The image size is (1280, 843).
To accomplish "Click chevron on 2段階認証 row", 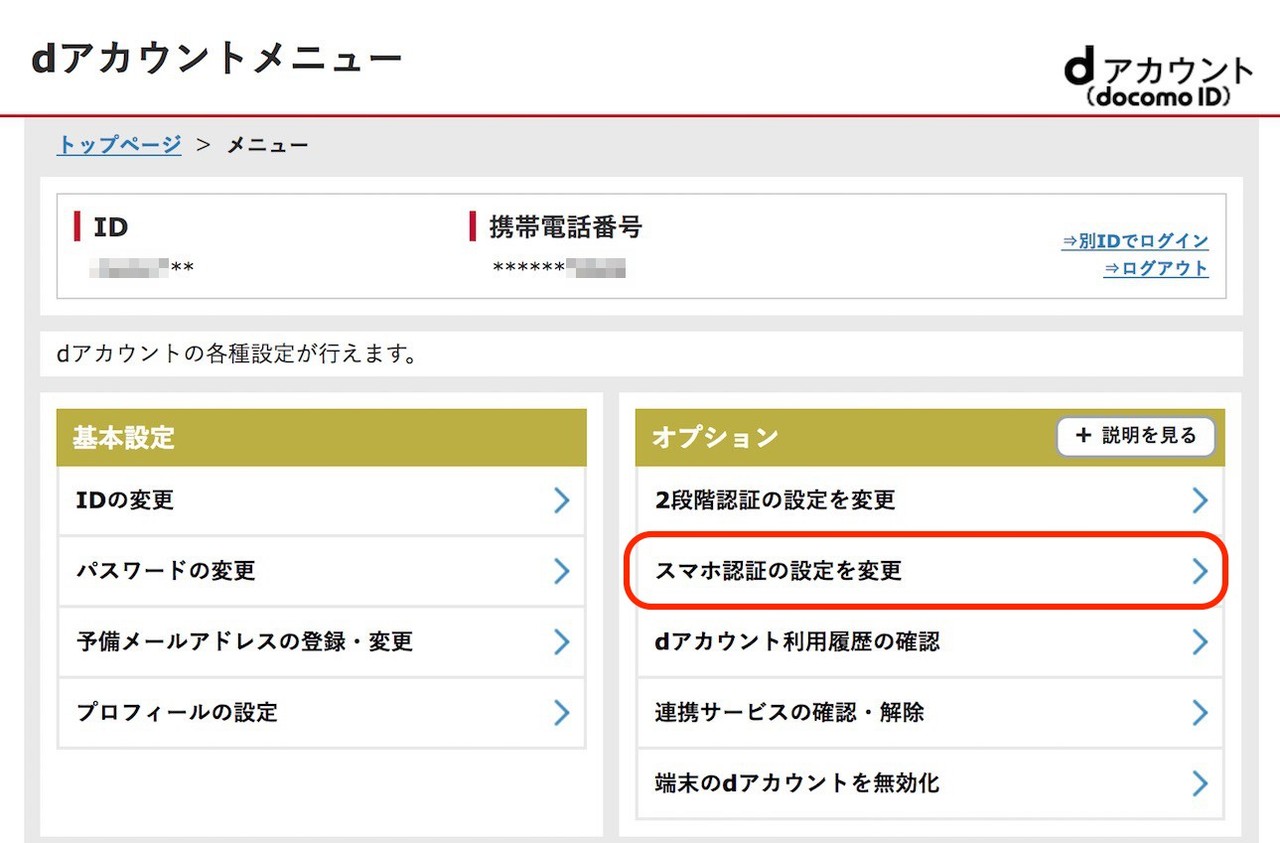I will coord(1200,500).
